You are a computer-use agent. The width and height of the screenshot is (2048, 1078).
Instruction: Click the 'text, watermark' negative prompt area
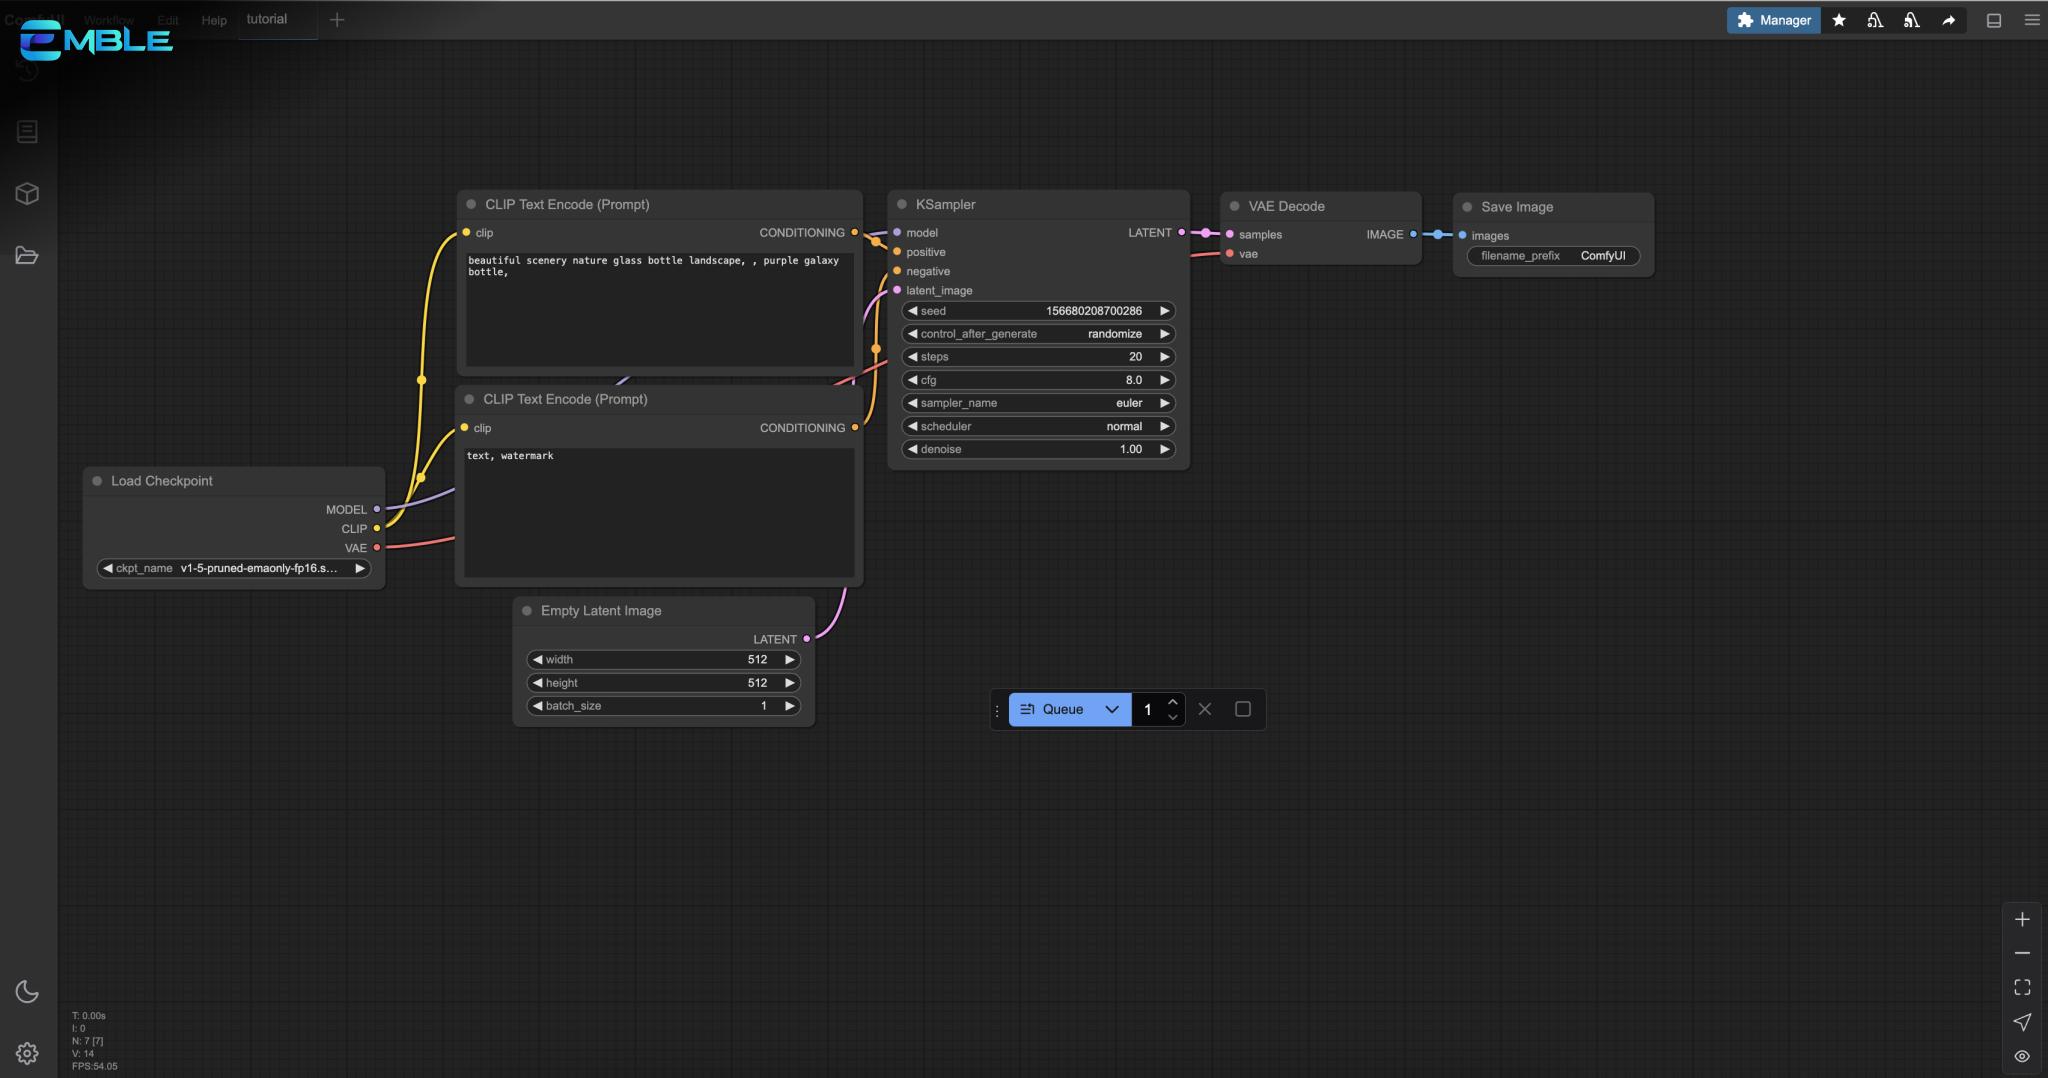659,512
